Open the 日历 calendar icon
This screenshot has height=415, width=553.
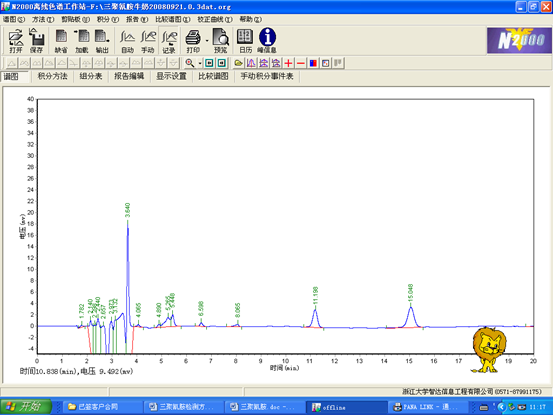point(245,41)
